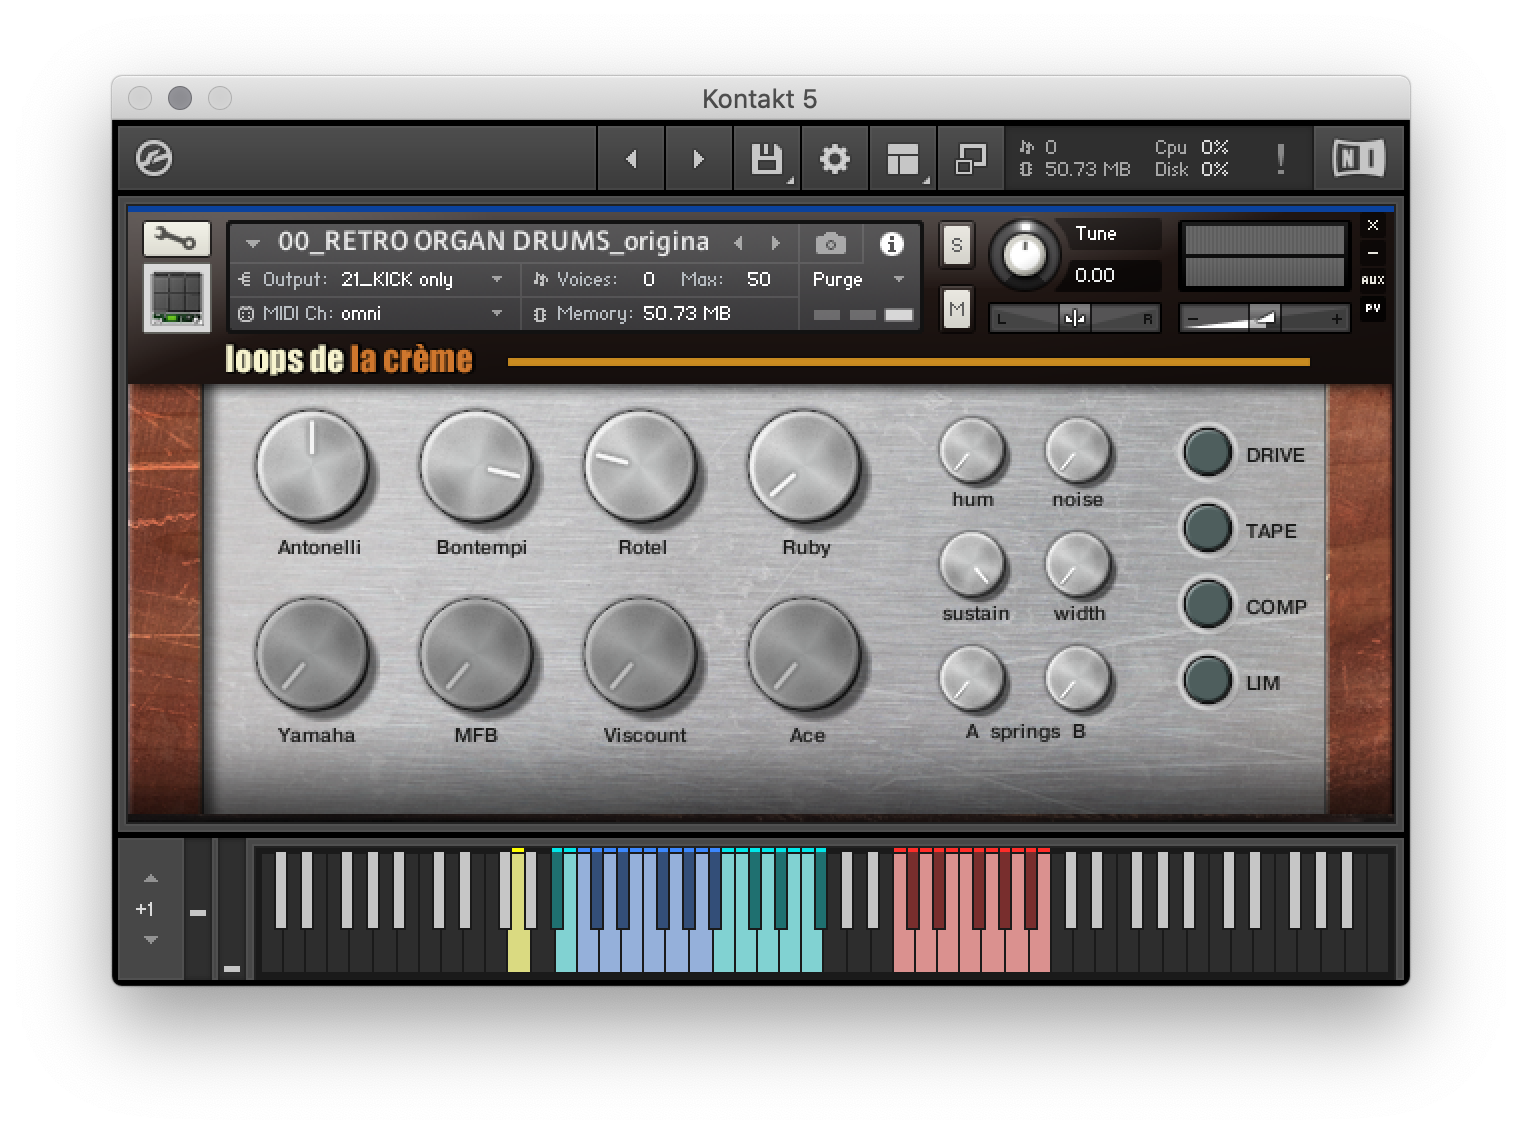Click the loops de la crème logo
1522x1134 pixels.
point(348,359)
